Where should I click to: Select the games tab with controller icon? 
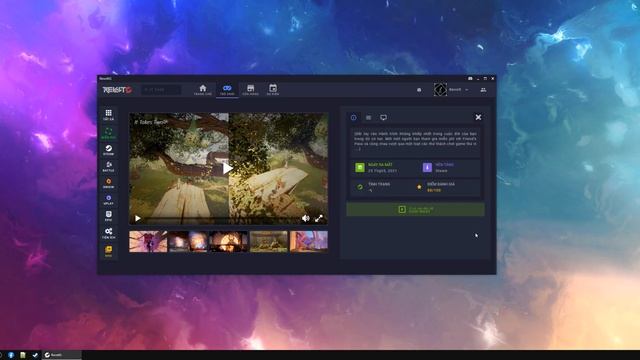pos(227,90)
